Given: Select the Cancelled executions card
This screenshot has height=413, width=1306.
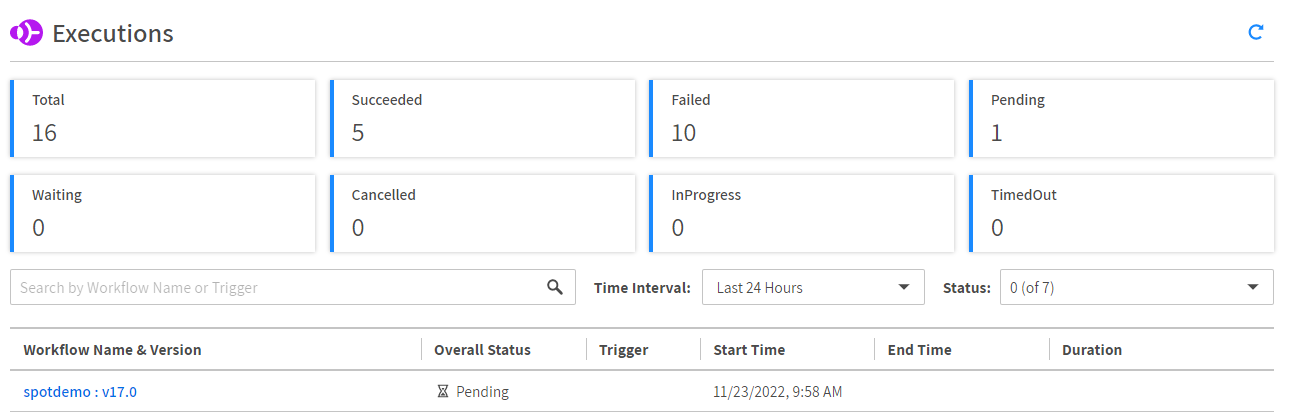Looking at the screenshot, I should tap(483, 213).
